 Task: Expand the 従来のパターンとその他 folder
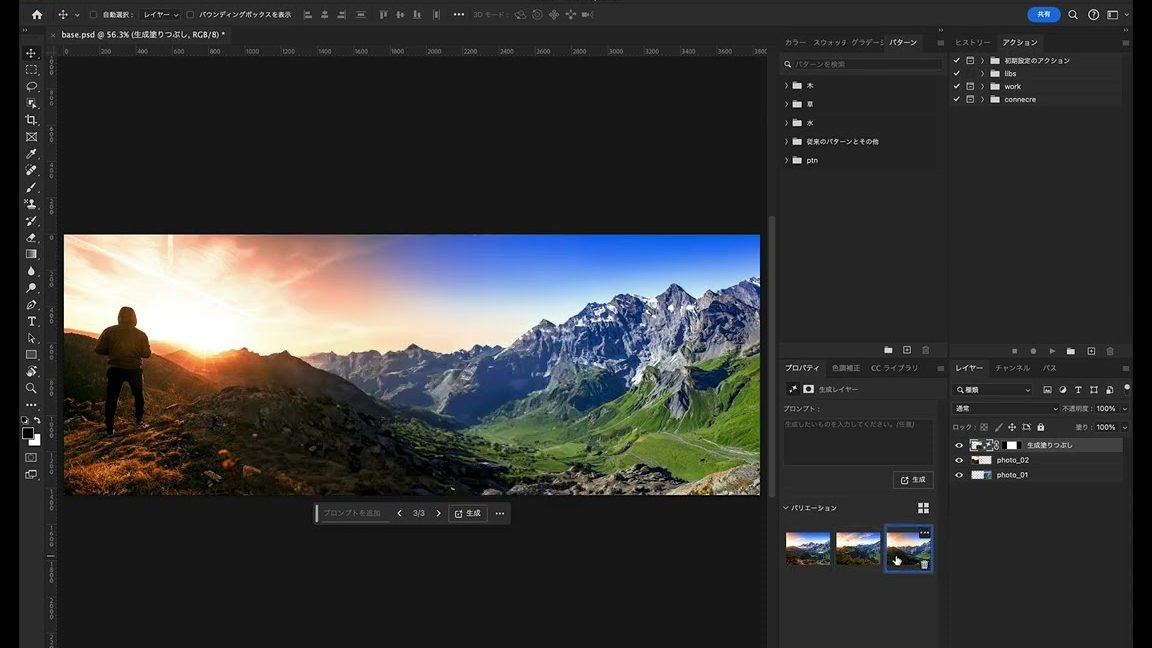[786, 141]
